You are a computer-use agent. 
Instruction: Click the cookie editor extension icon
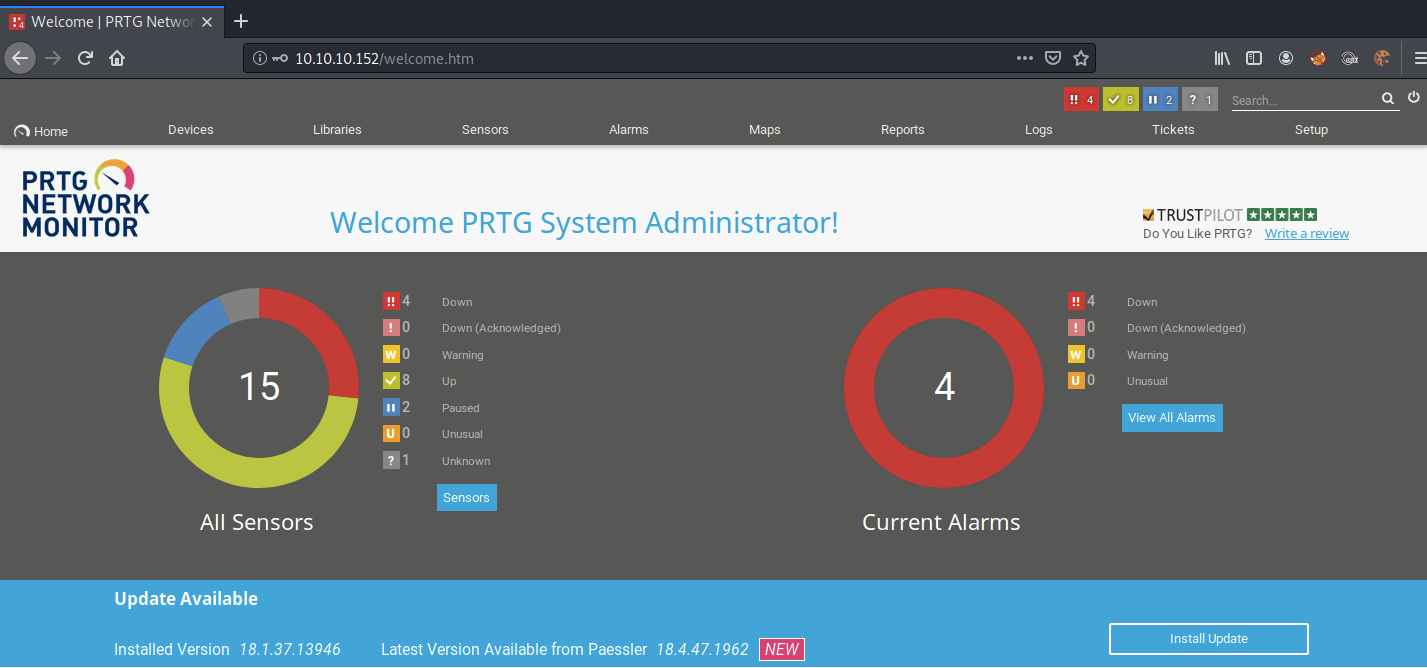point(1382,58)
